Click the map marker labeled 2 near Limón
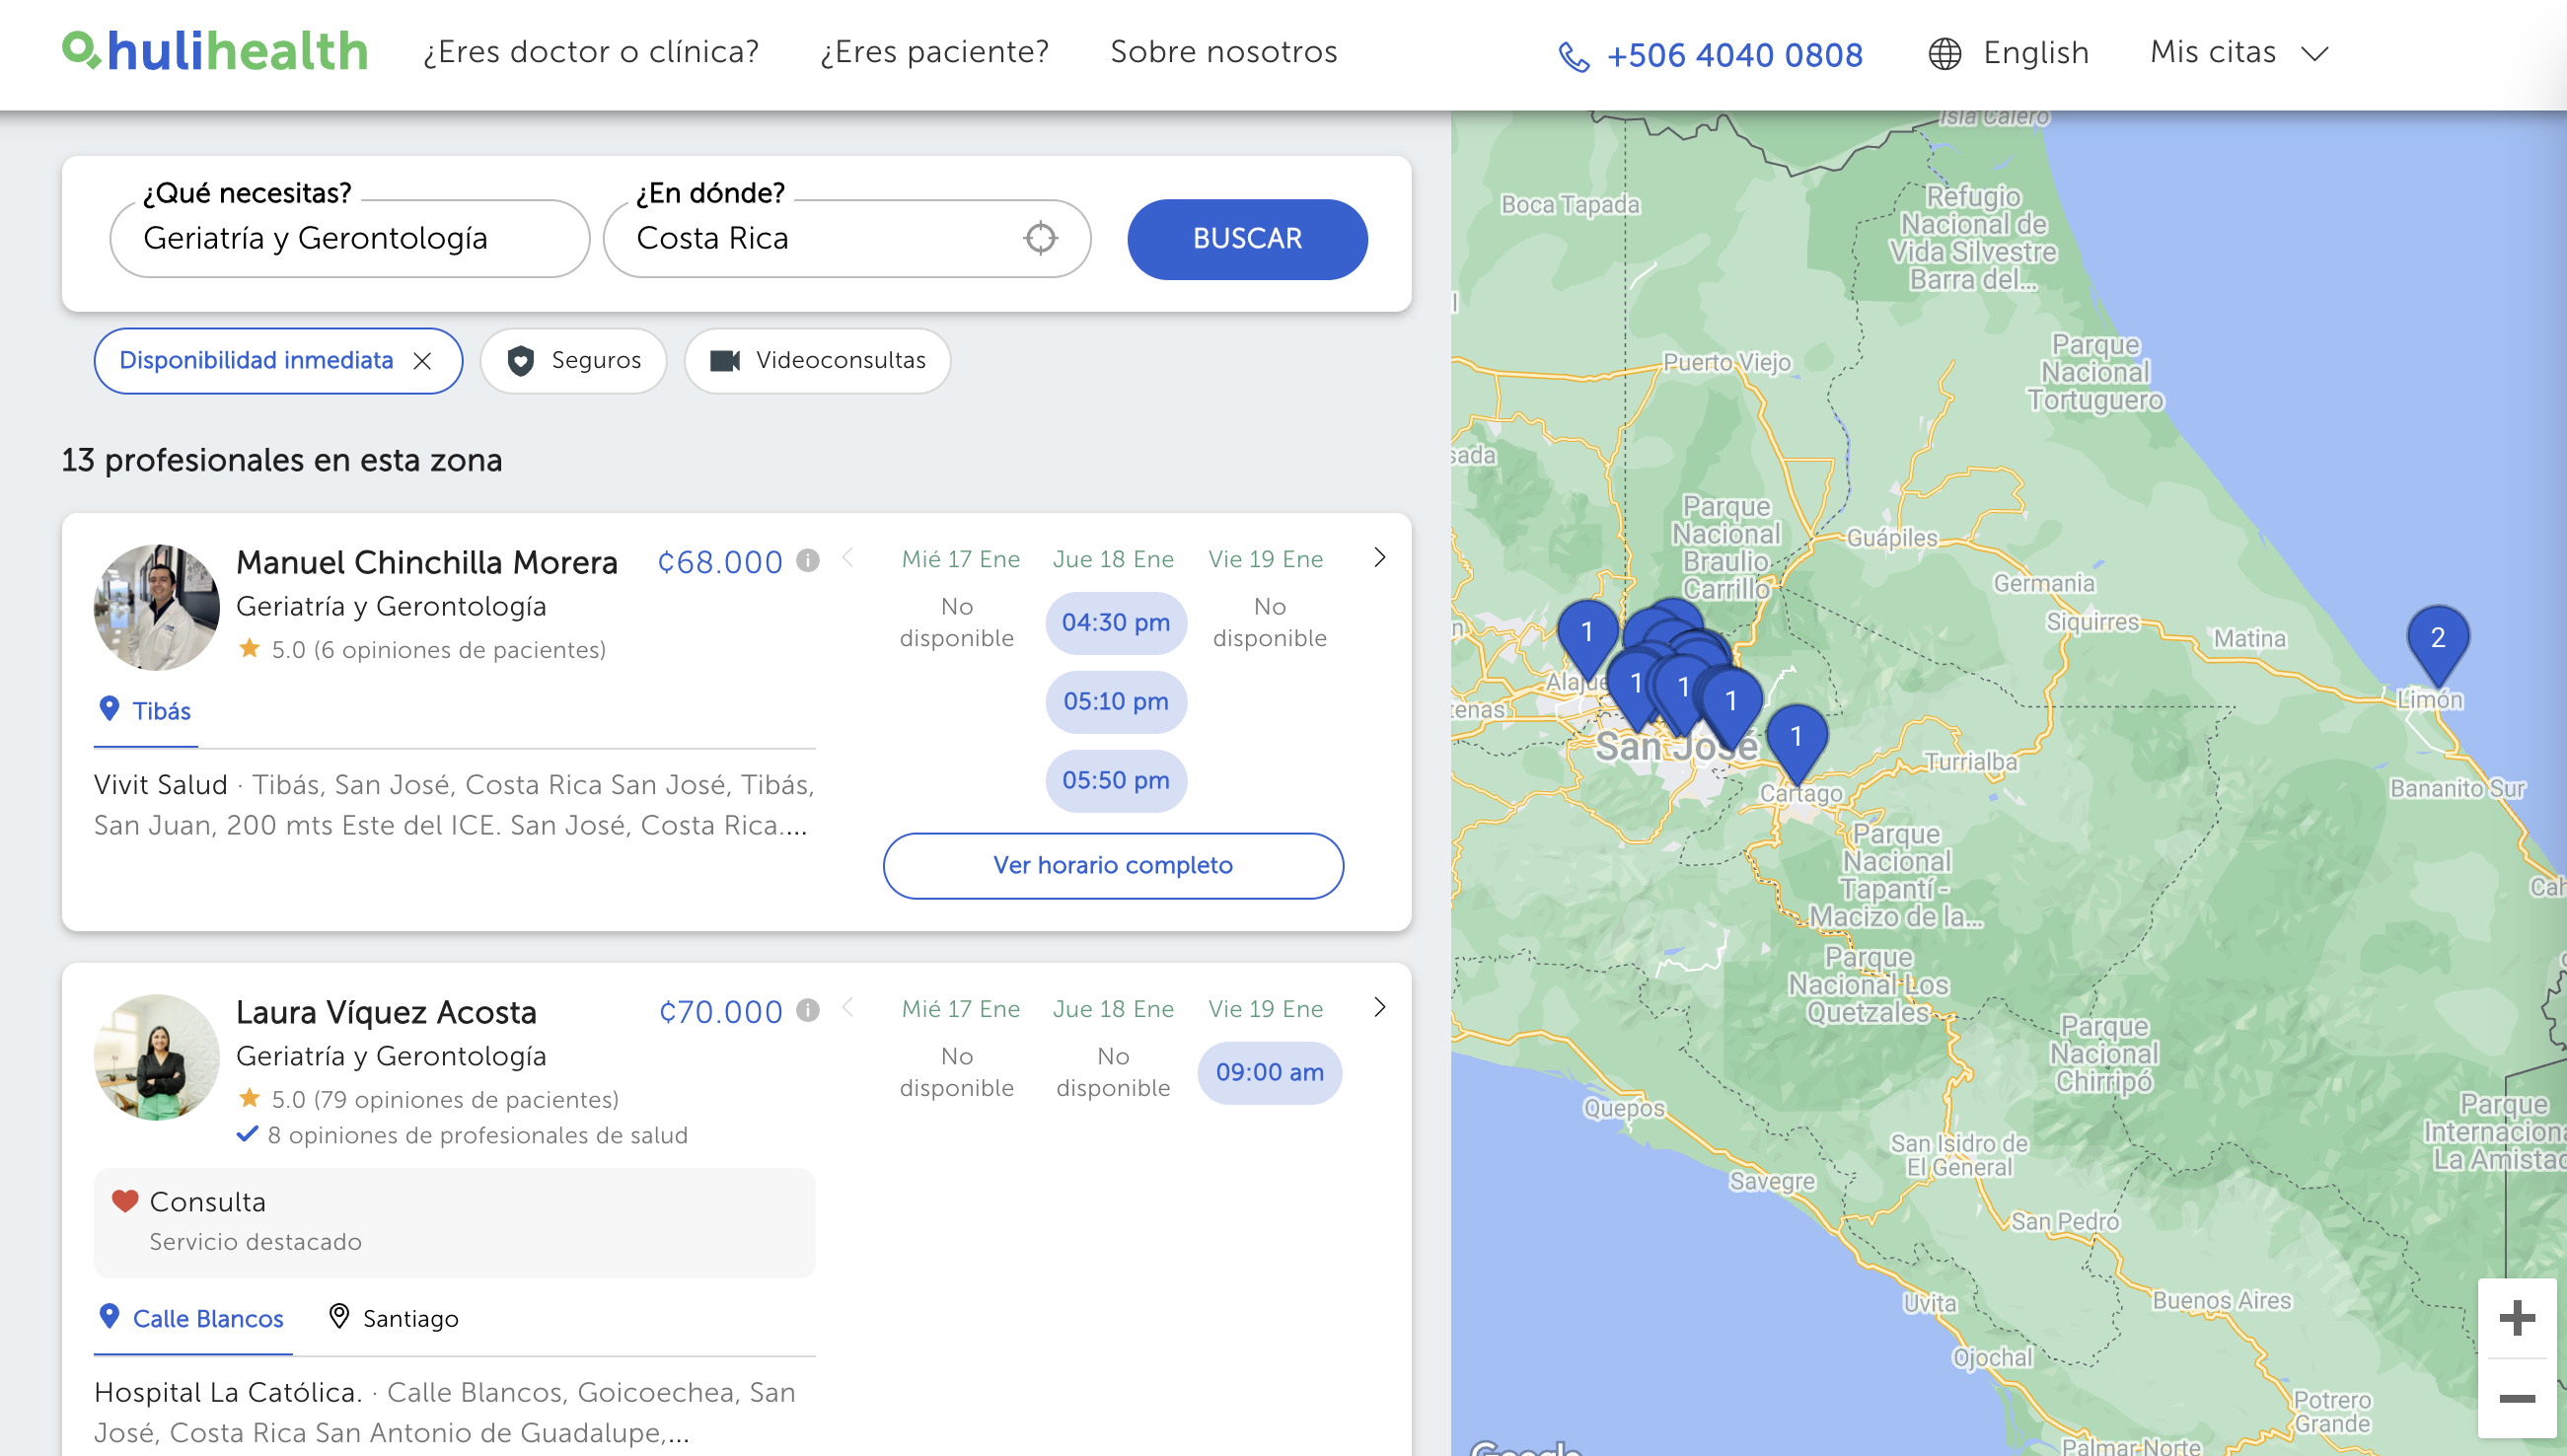2567x1456 pixels. 2437,641
